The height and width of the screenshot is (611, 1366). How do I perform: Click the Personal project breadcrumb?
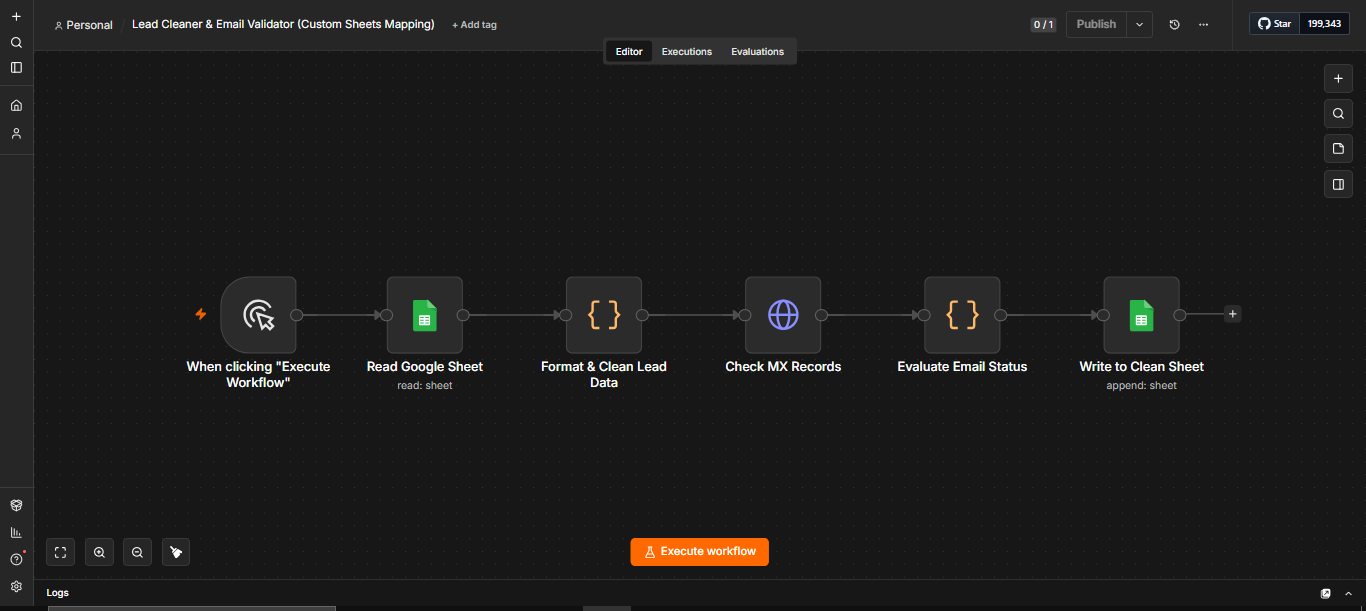(x=83, y=25)
